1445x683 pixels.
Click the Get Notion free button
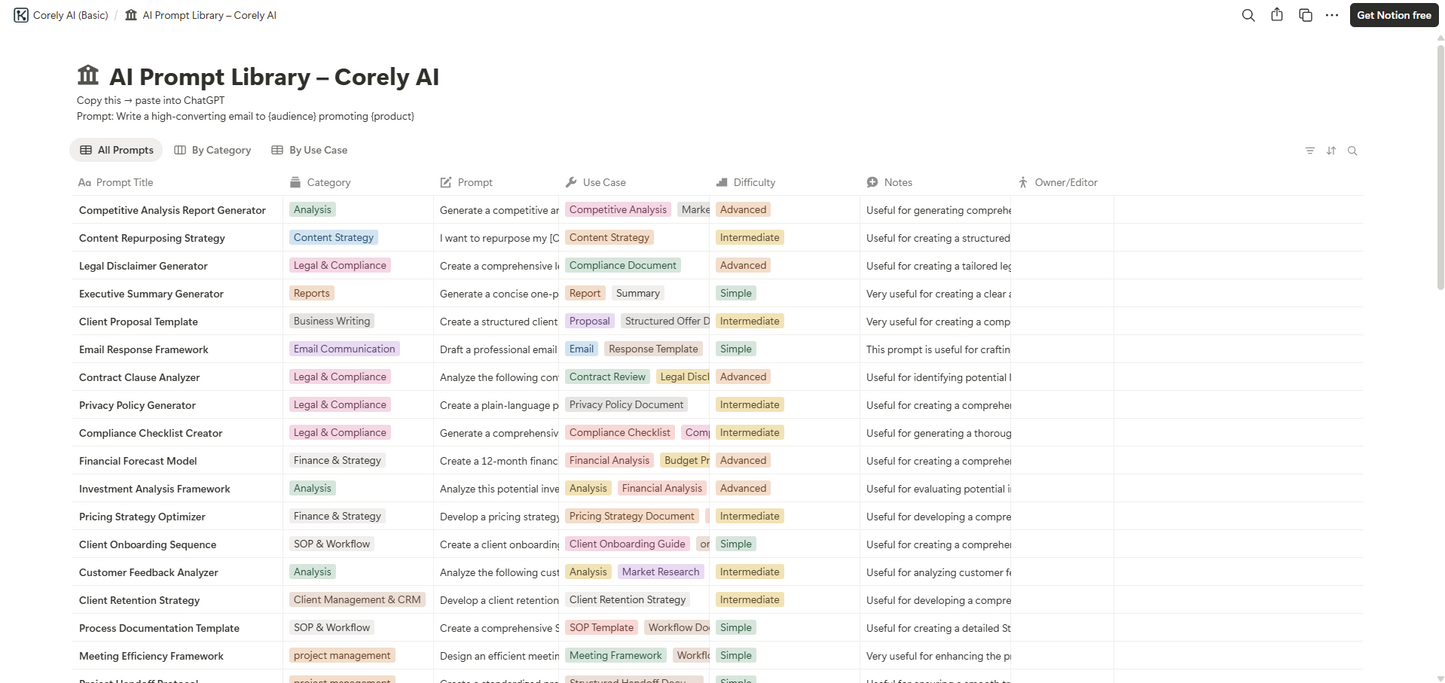(x=1394, y=15)
